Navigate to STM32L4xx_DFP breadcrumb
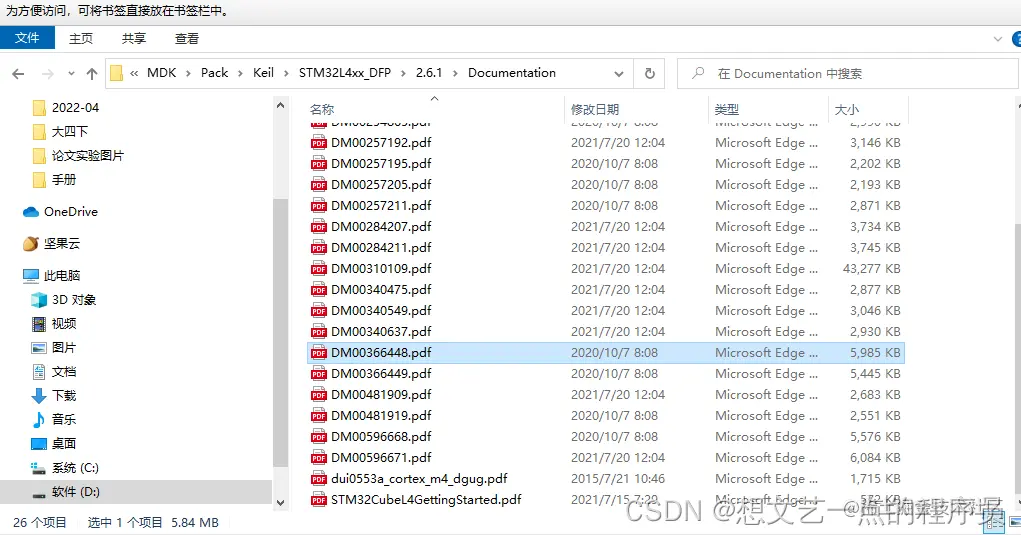Screen dimensions: 1021x535 tap(344, 73)
